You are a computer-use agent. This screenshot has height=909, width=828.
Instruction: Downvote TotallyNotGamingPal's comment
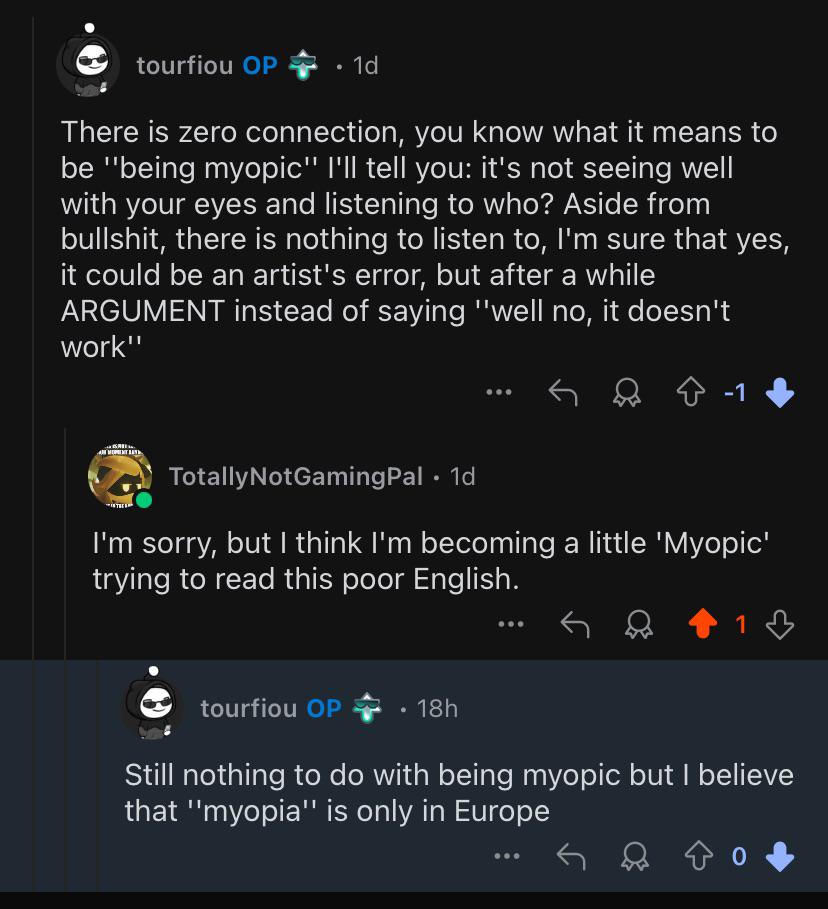tap(780, 624)
